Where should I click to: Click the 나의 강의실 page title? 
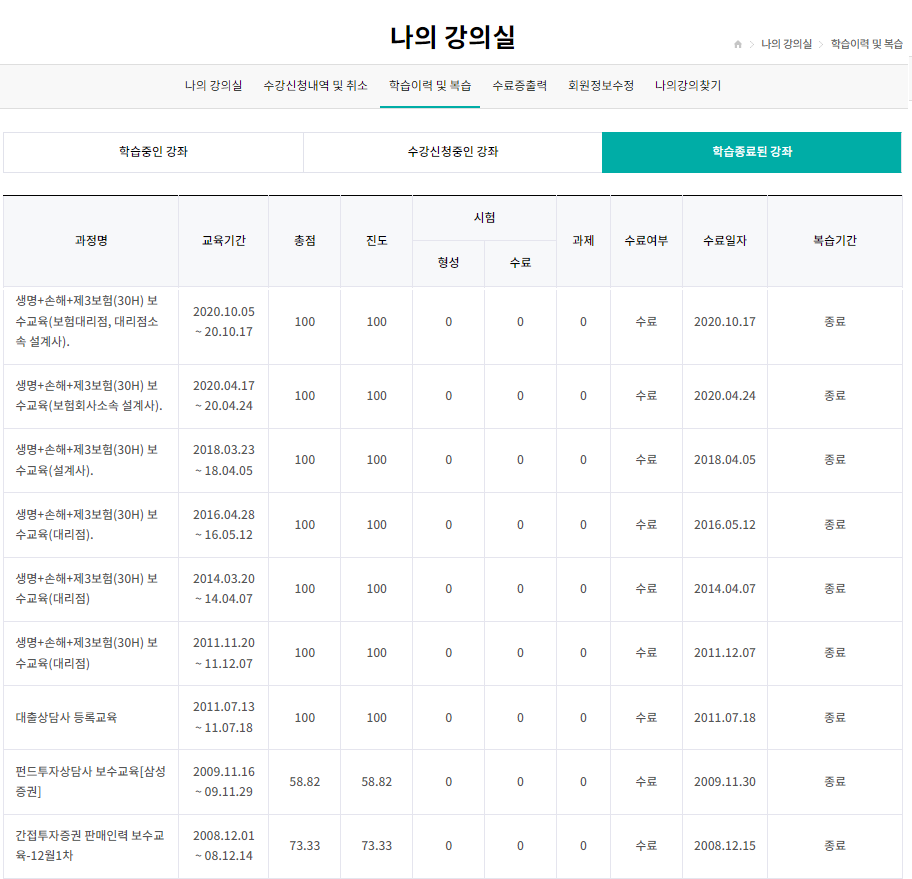click(x=453, y=37)
